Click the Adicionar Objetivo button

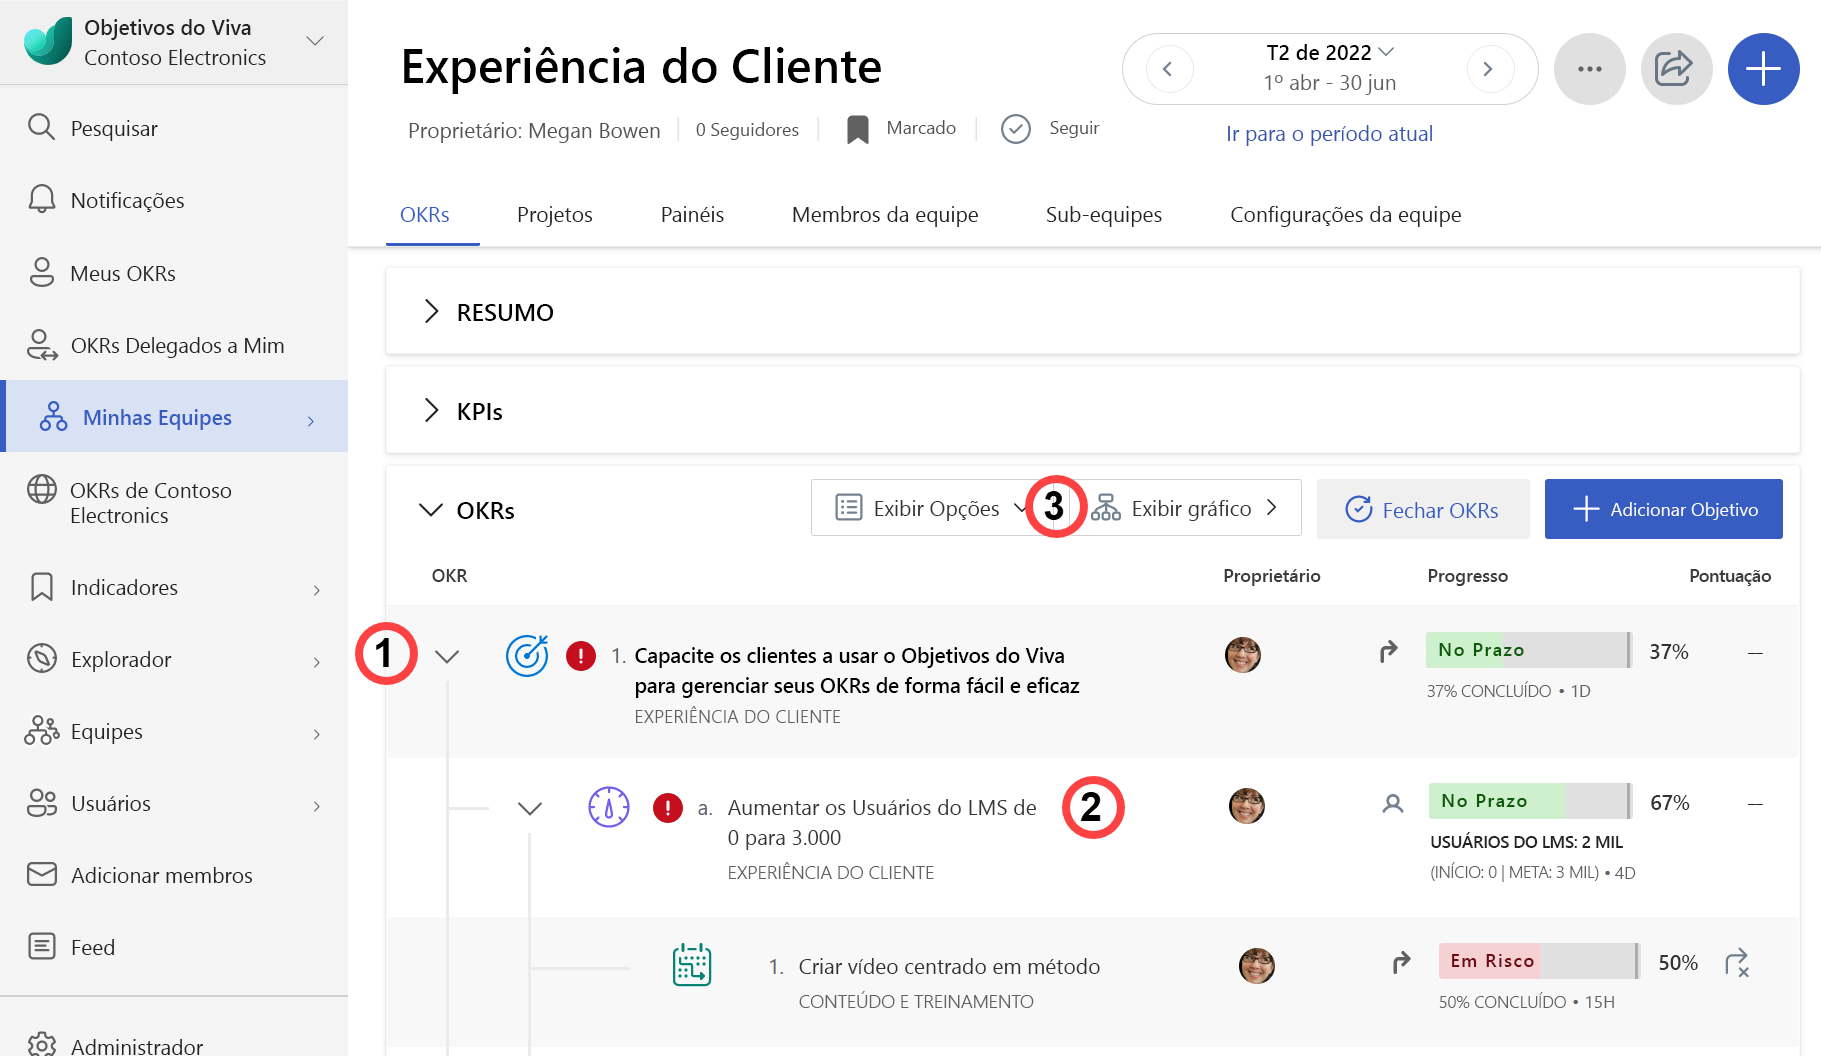coord(1664,509)
